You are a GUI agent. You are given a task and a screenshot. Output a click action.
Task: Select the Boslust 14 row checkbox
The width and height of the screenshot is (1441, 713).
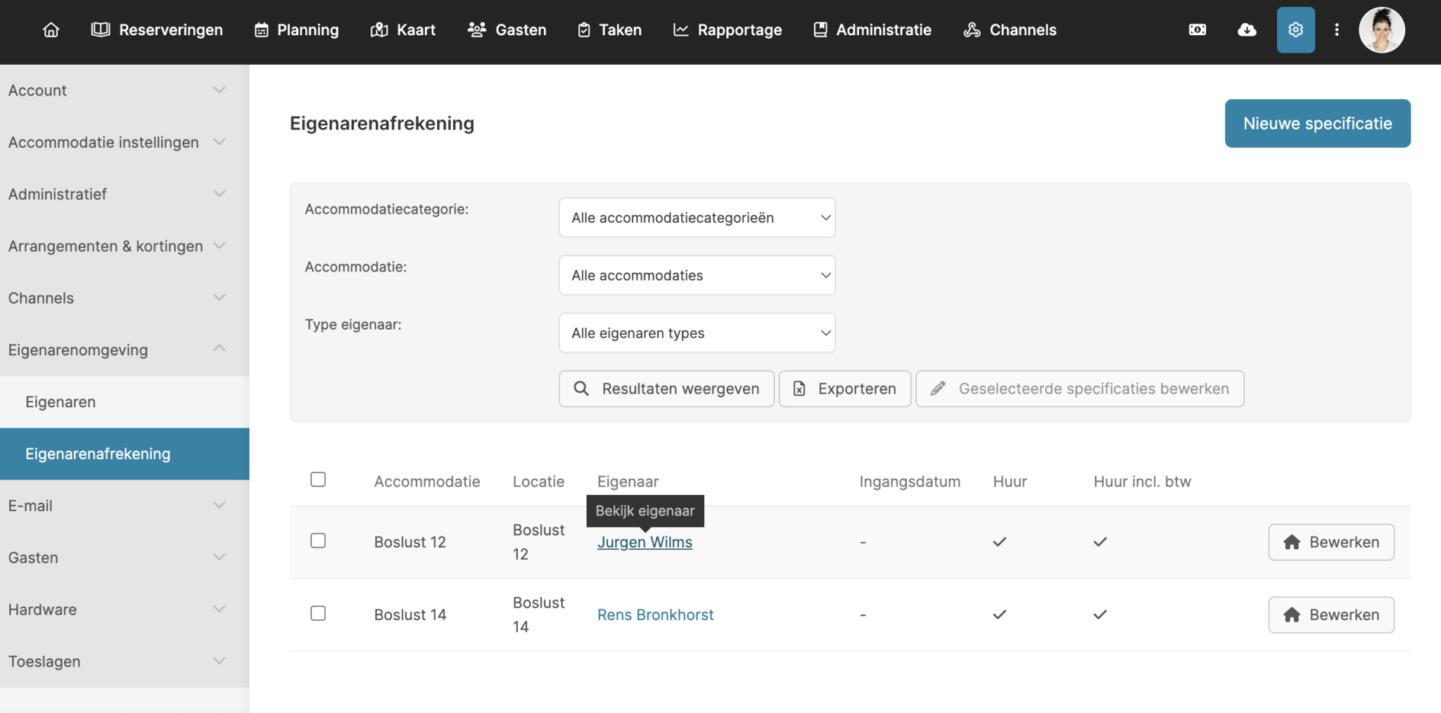[x=318, y=614]
